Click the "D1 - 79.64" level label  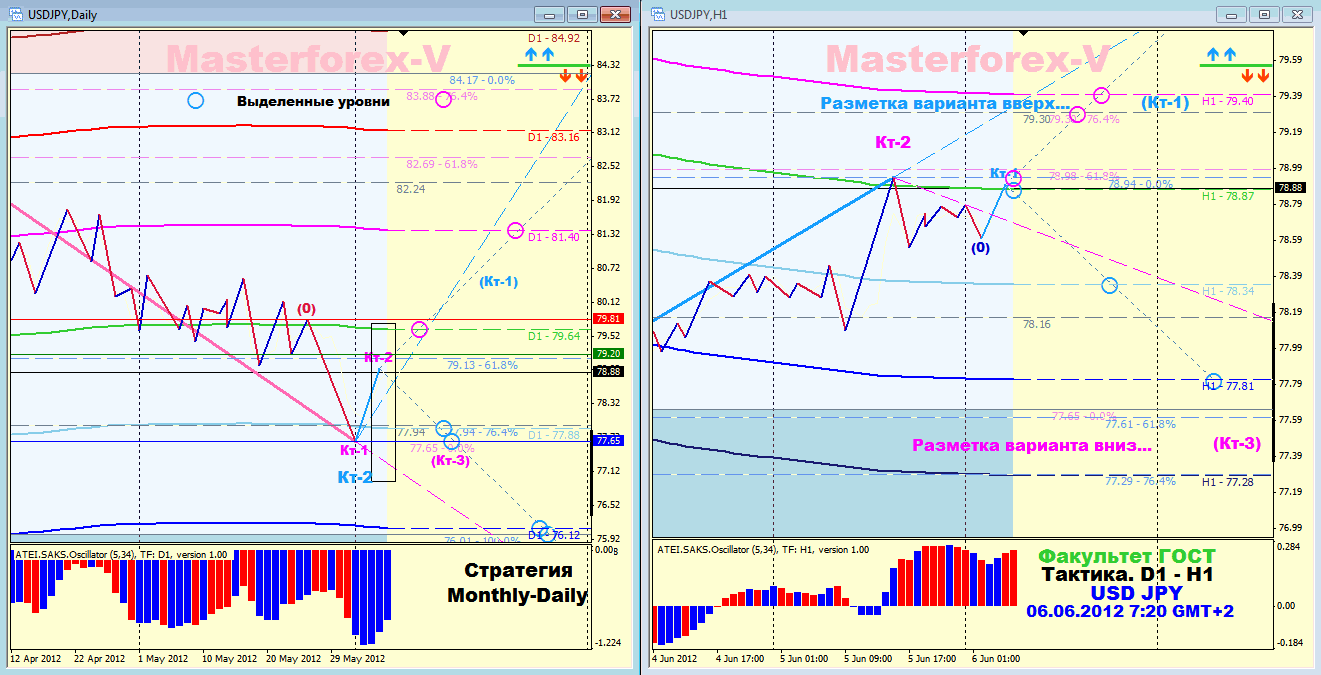pyautogui.click(x=553, y=336)
